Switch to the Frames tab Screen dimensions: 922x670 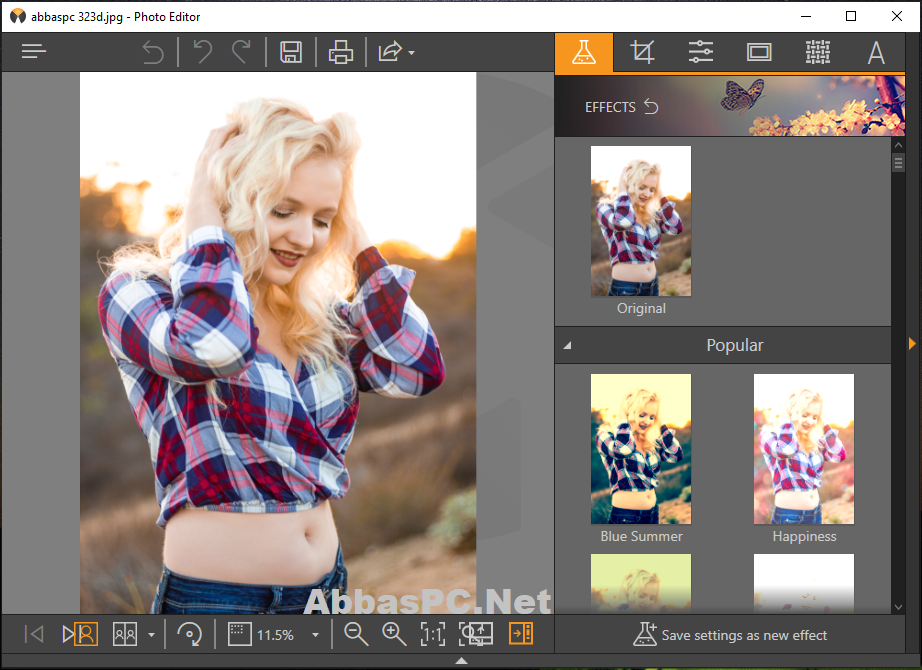pos(759,52)
